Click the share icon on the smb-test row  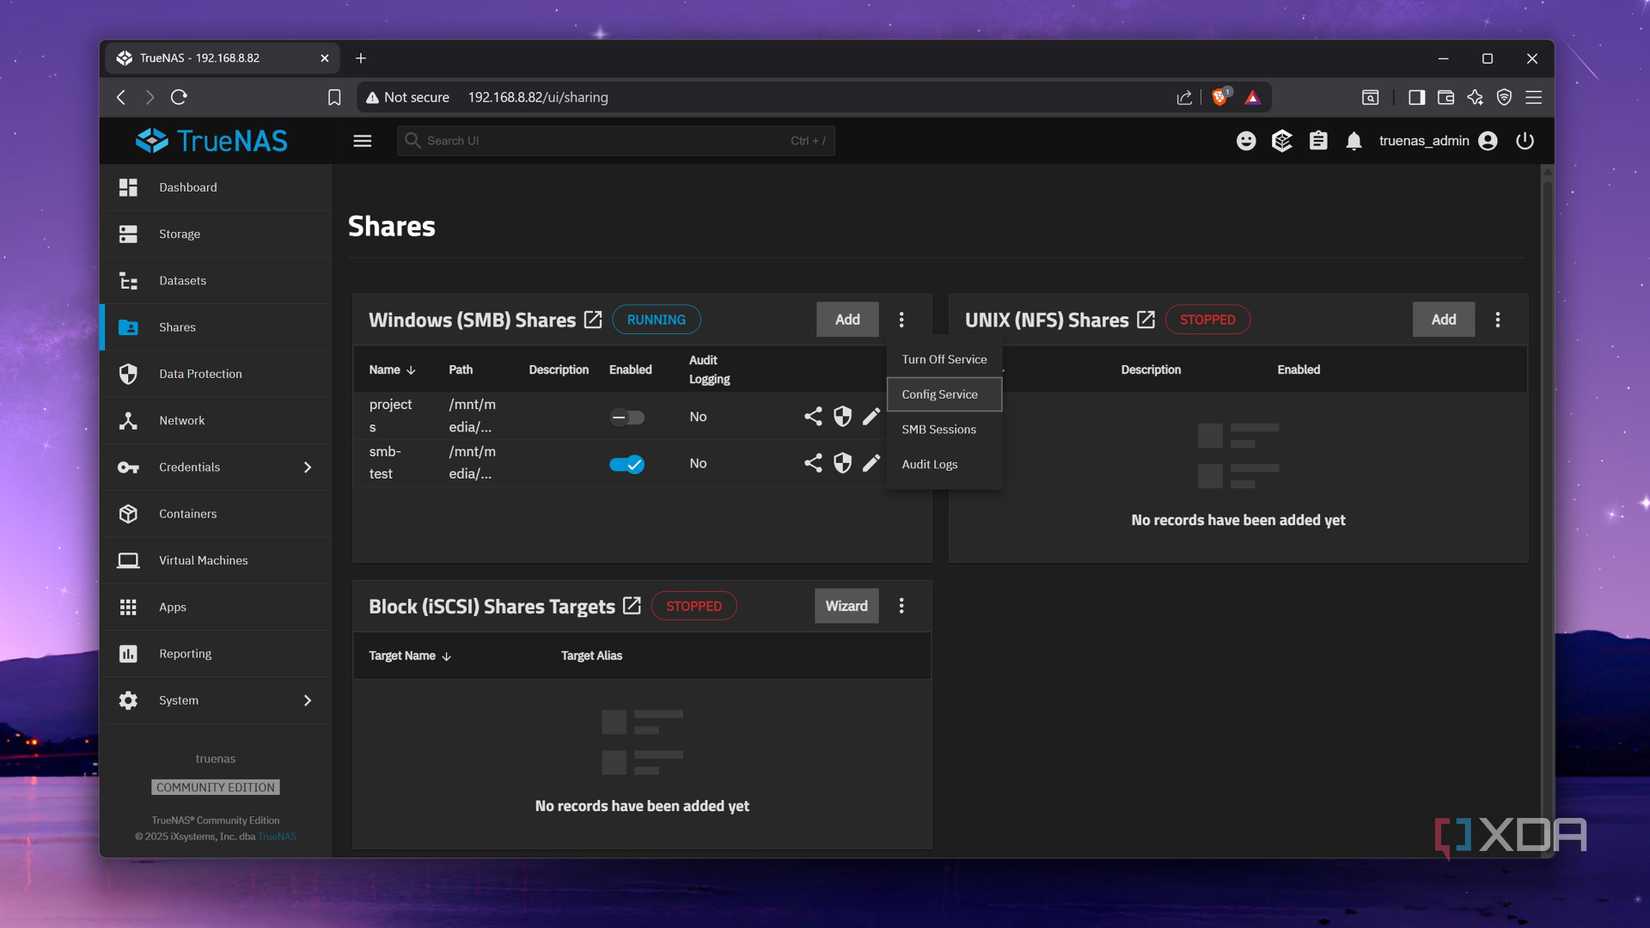812,463
